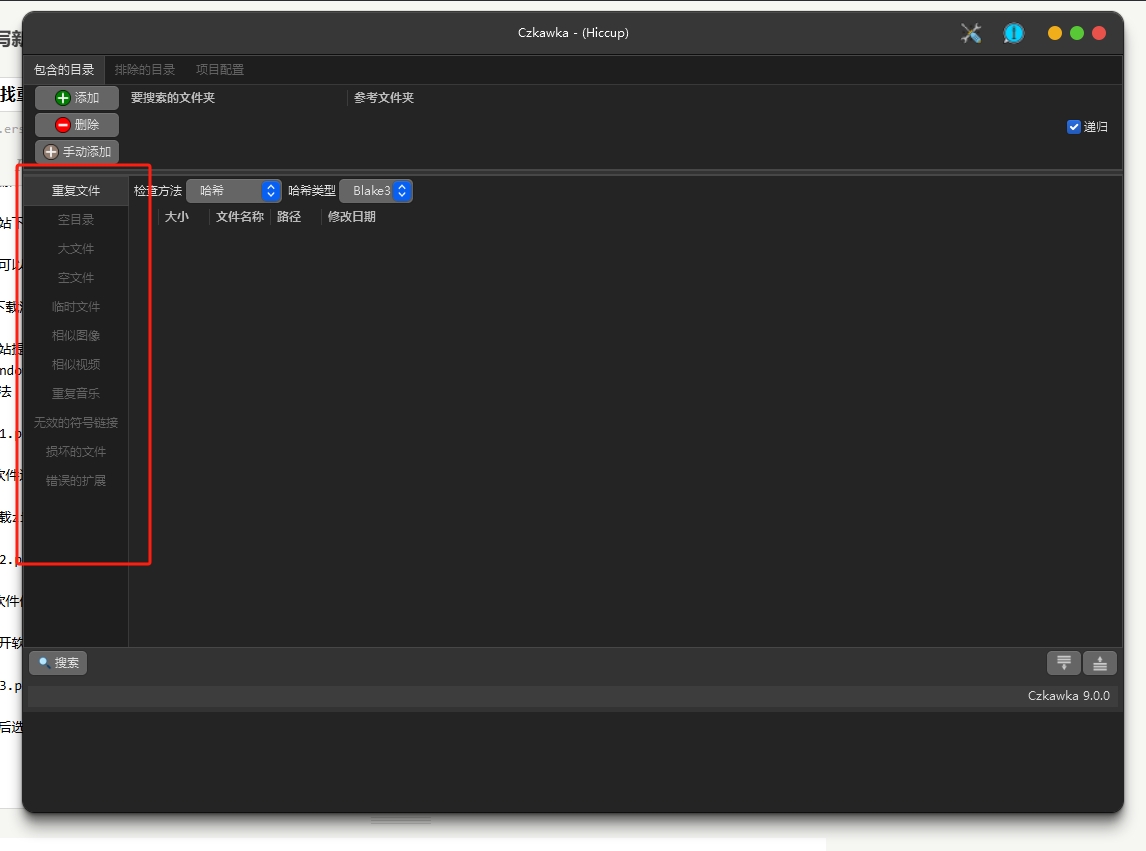
Task: Open the 检查方法 哈希 dropdown
Action: (234, 191)
